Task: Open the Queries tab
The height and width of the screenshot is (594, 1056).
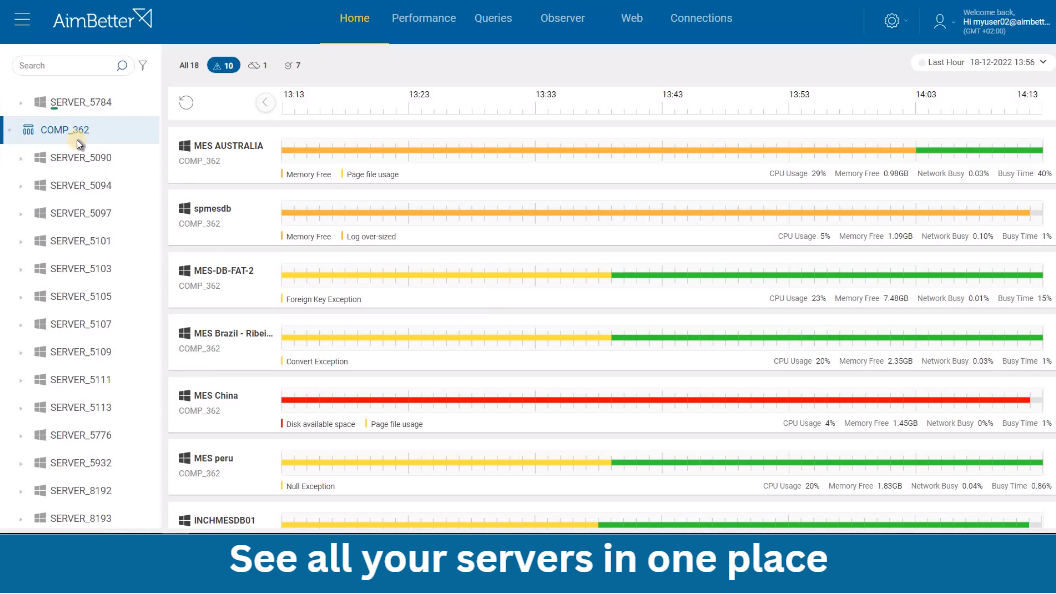Action: pyautogui.click(x=493, y=18)
